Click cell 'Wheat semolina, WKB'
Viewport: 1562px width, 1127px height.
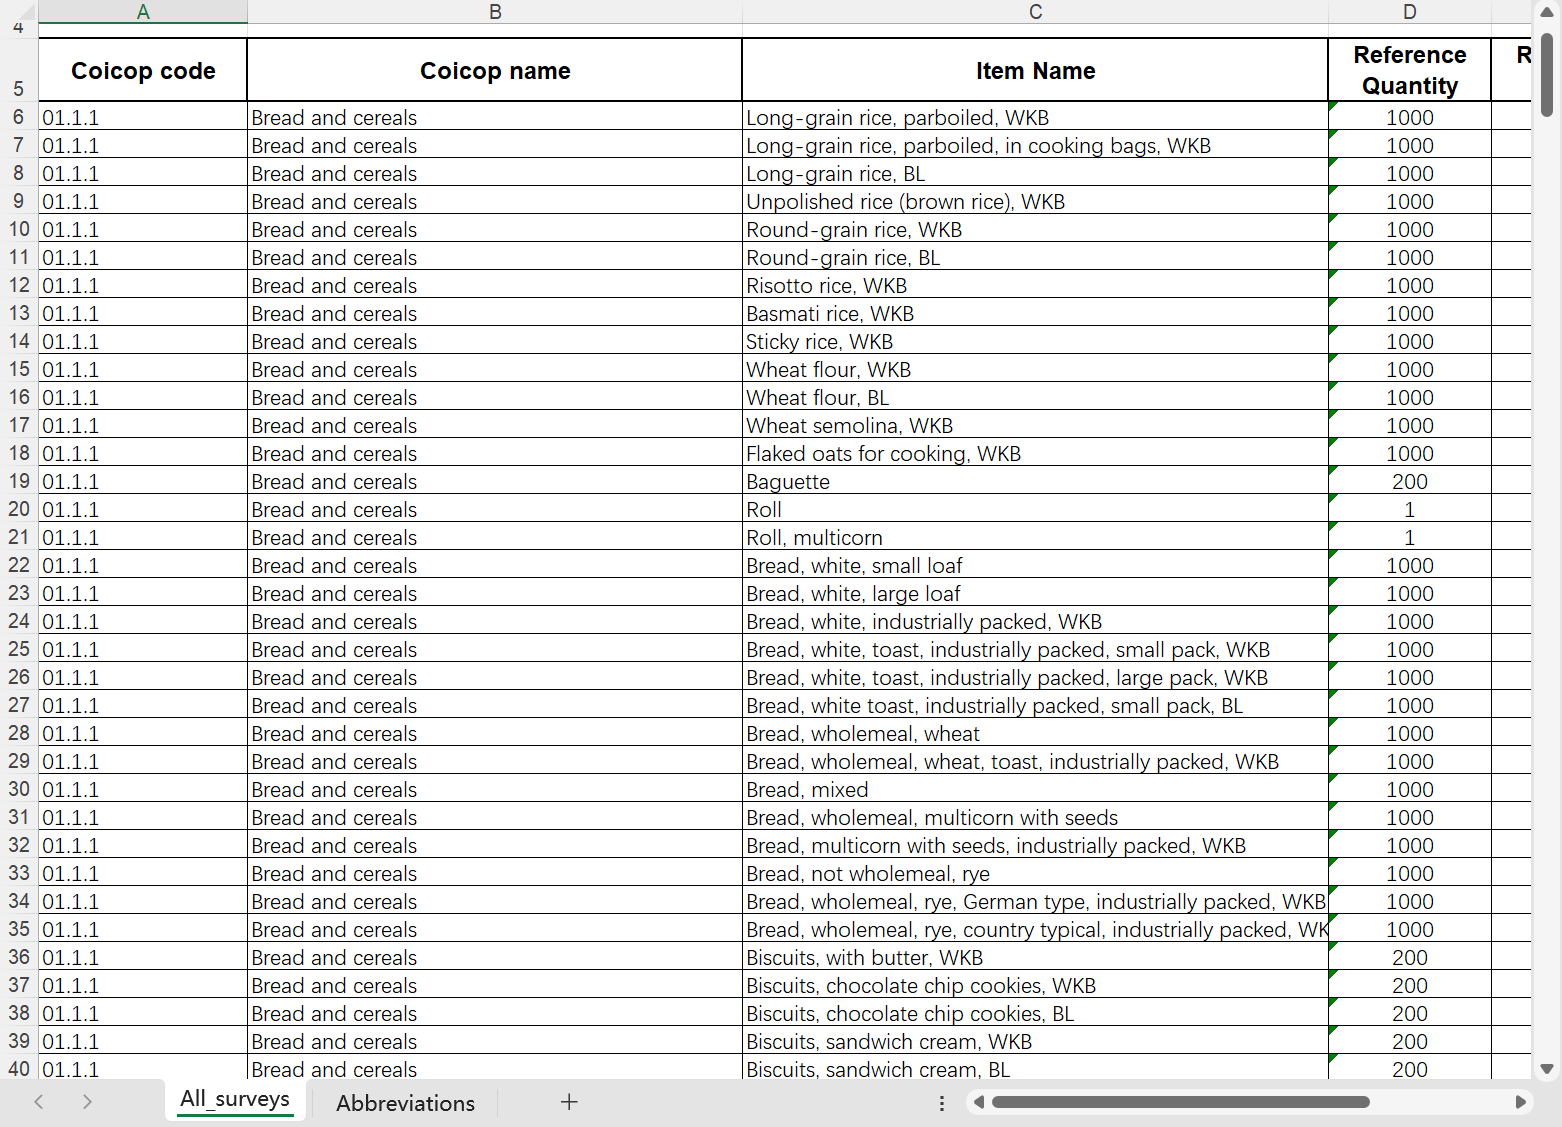click(x=1035, y=425)
